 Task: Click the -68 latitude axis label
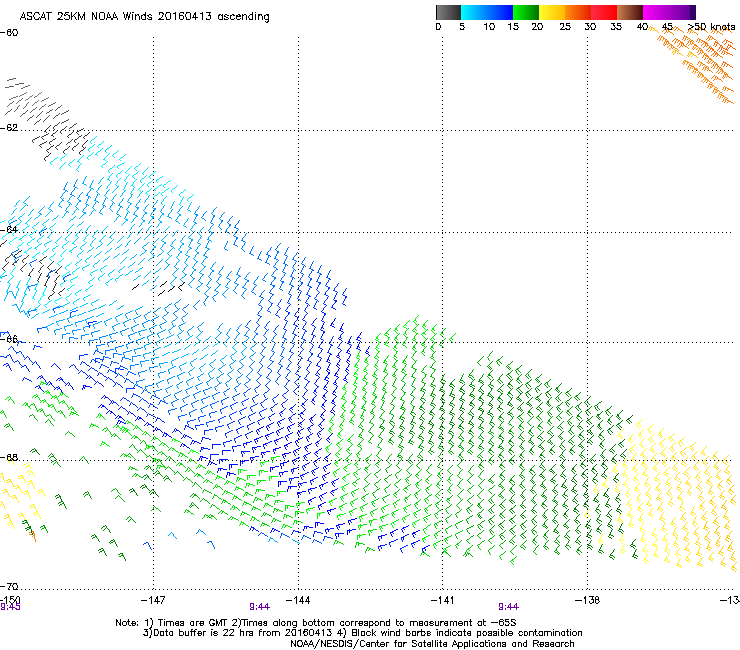pos(9,457)
